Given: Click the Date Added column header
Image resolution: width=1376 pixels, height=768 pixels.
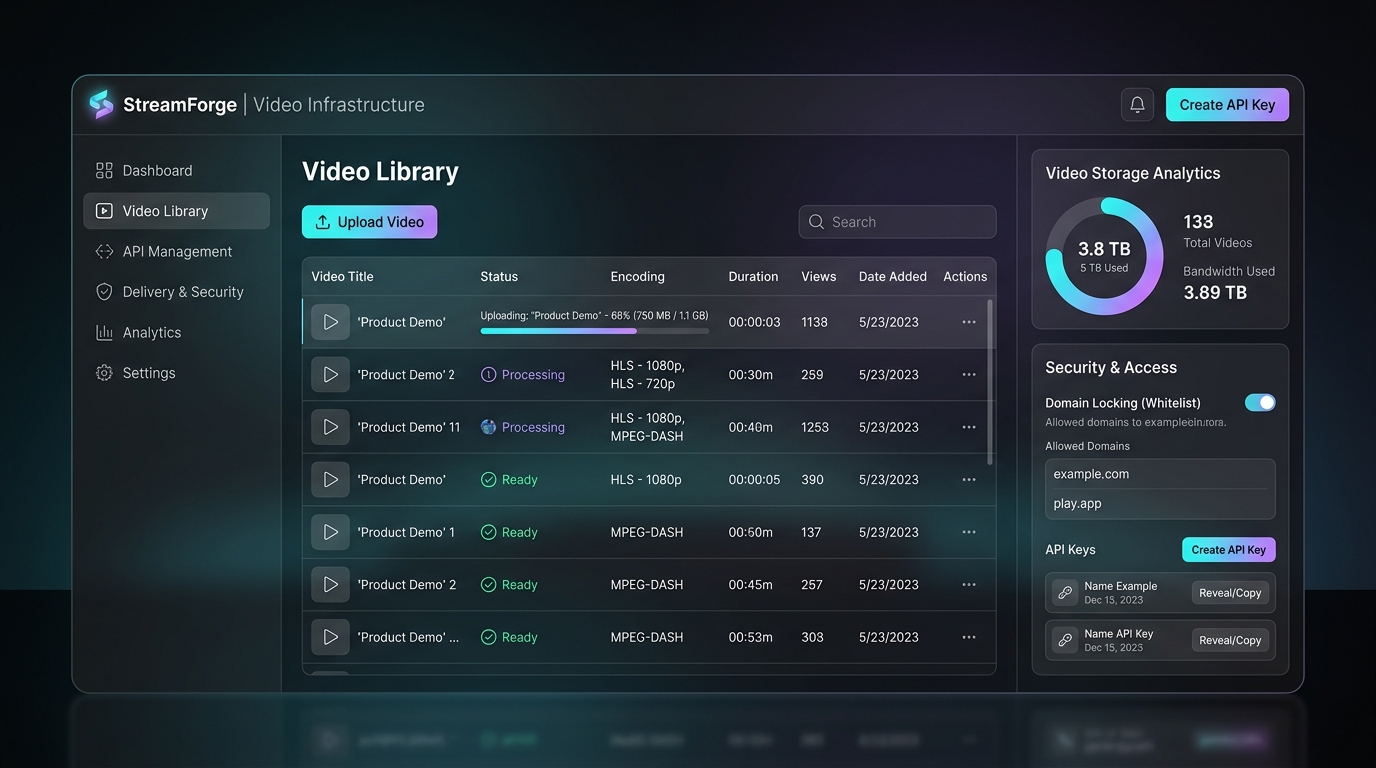Looking at the screenshot, I should tap(892, 276).
